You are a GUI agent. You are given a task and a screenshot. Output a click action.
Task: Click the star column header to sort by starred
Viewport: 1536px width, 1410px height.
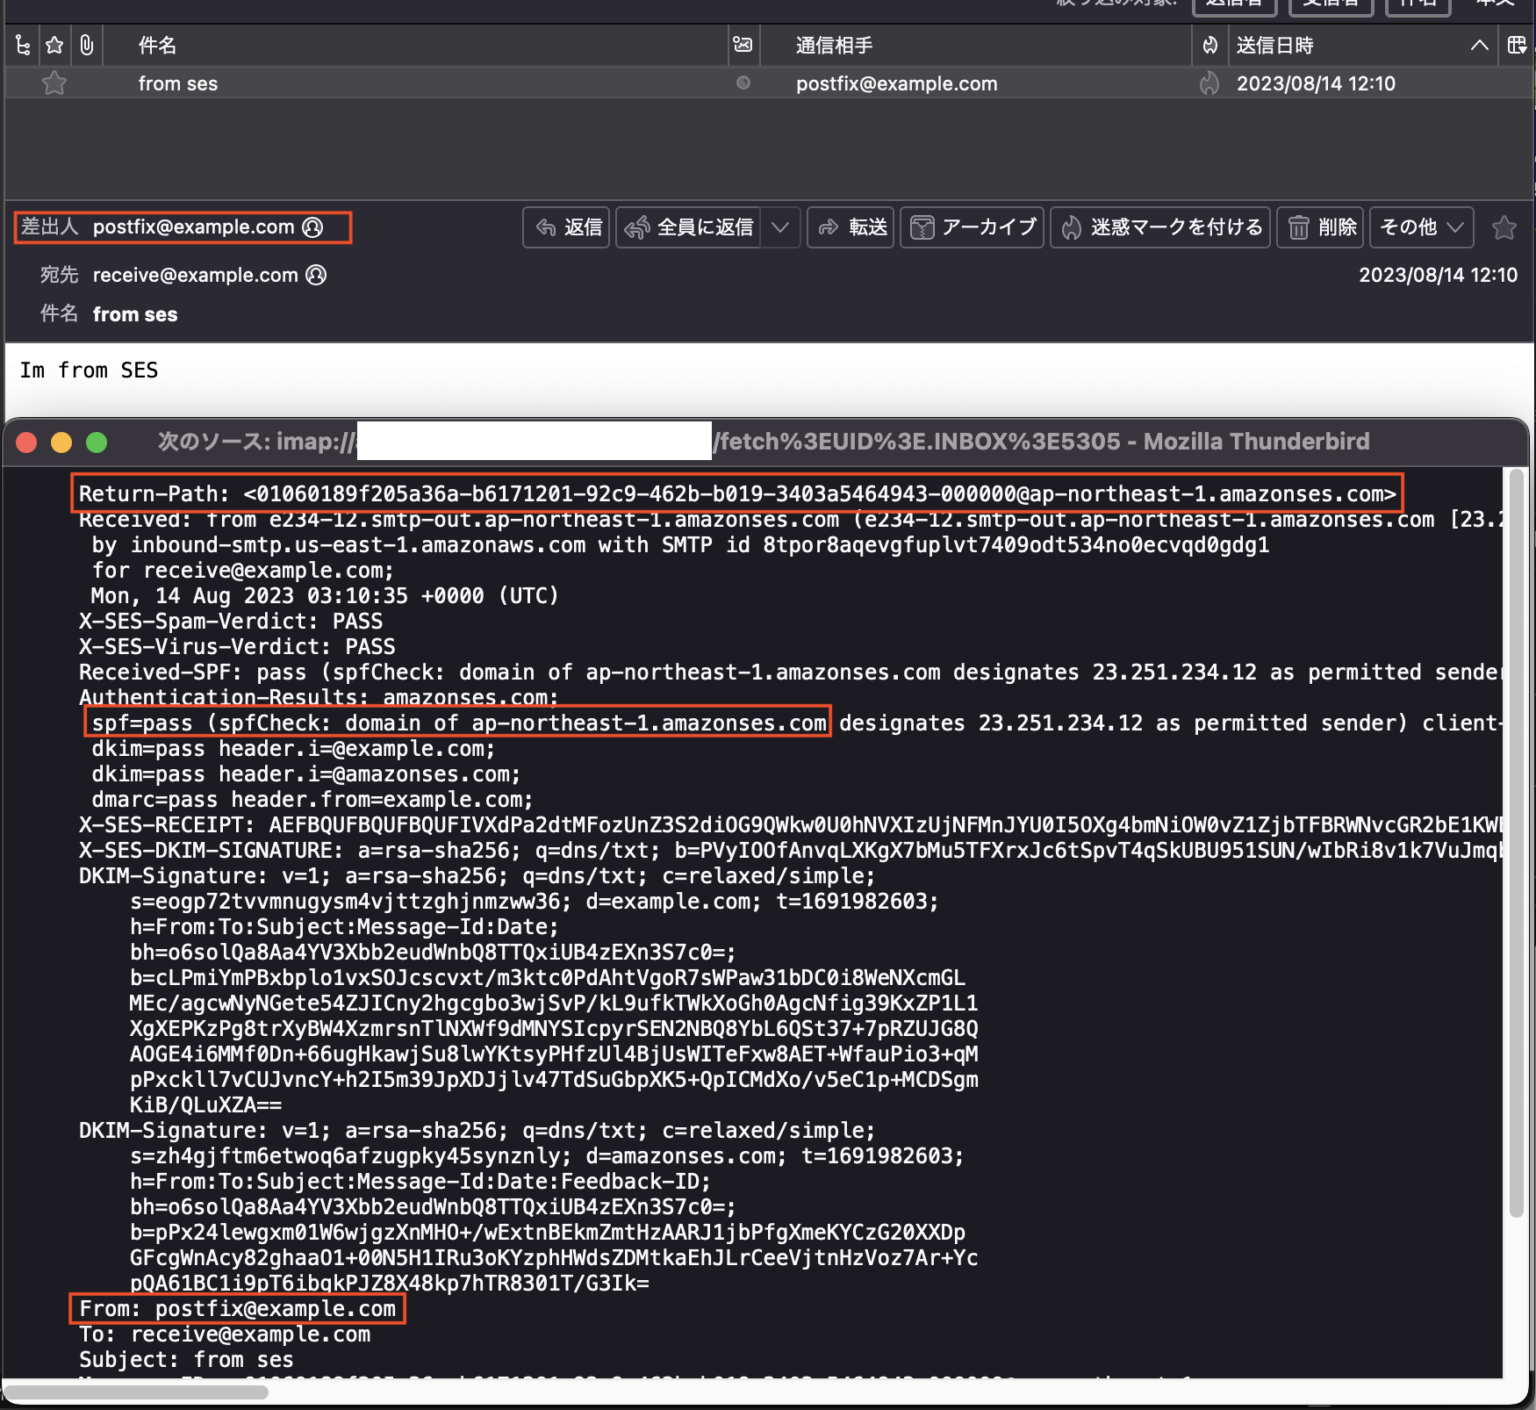click(x=54, y=45)
